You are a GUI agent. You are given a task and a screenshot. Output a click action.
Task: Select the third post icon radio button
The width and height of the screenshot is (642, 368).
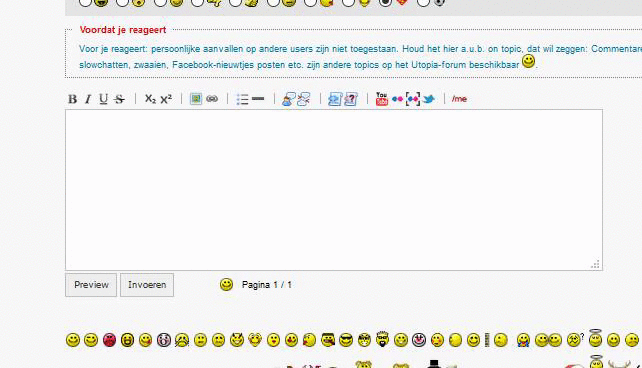point(160,2)
